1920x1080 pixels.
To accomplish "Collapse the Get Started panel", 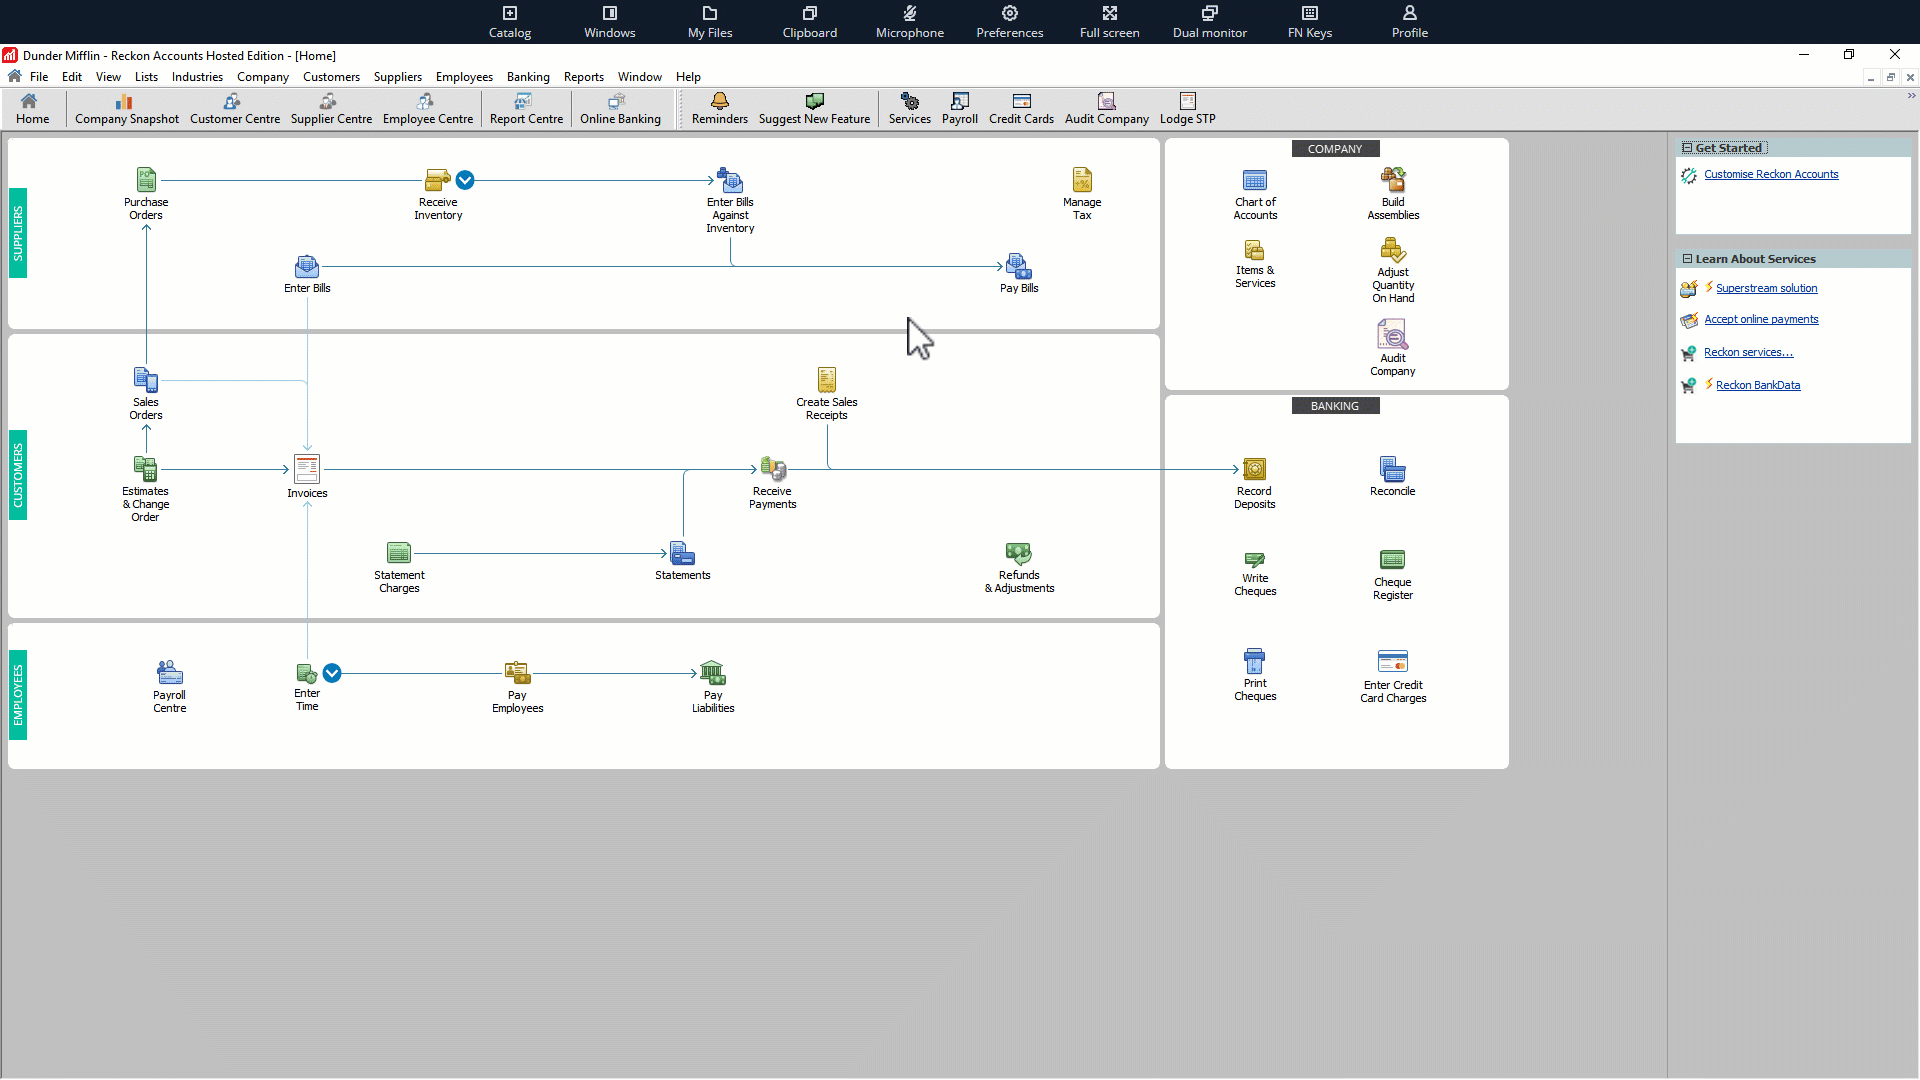I will pyautogui.click(x=1687, y=148).
